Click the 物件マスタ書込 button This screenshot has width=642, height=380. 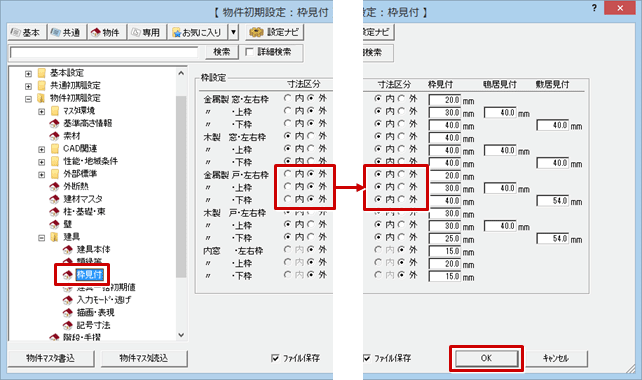[x=51, y=358]
